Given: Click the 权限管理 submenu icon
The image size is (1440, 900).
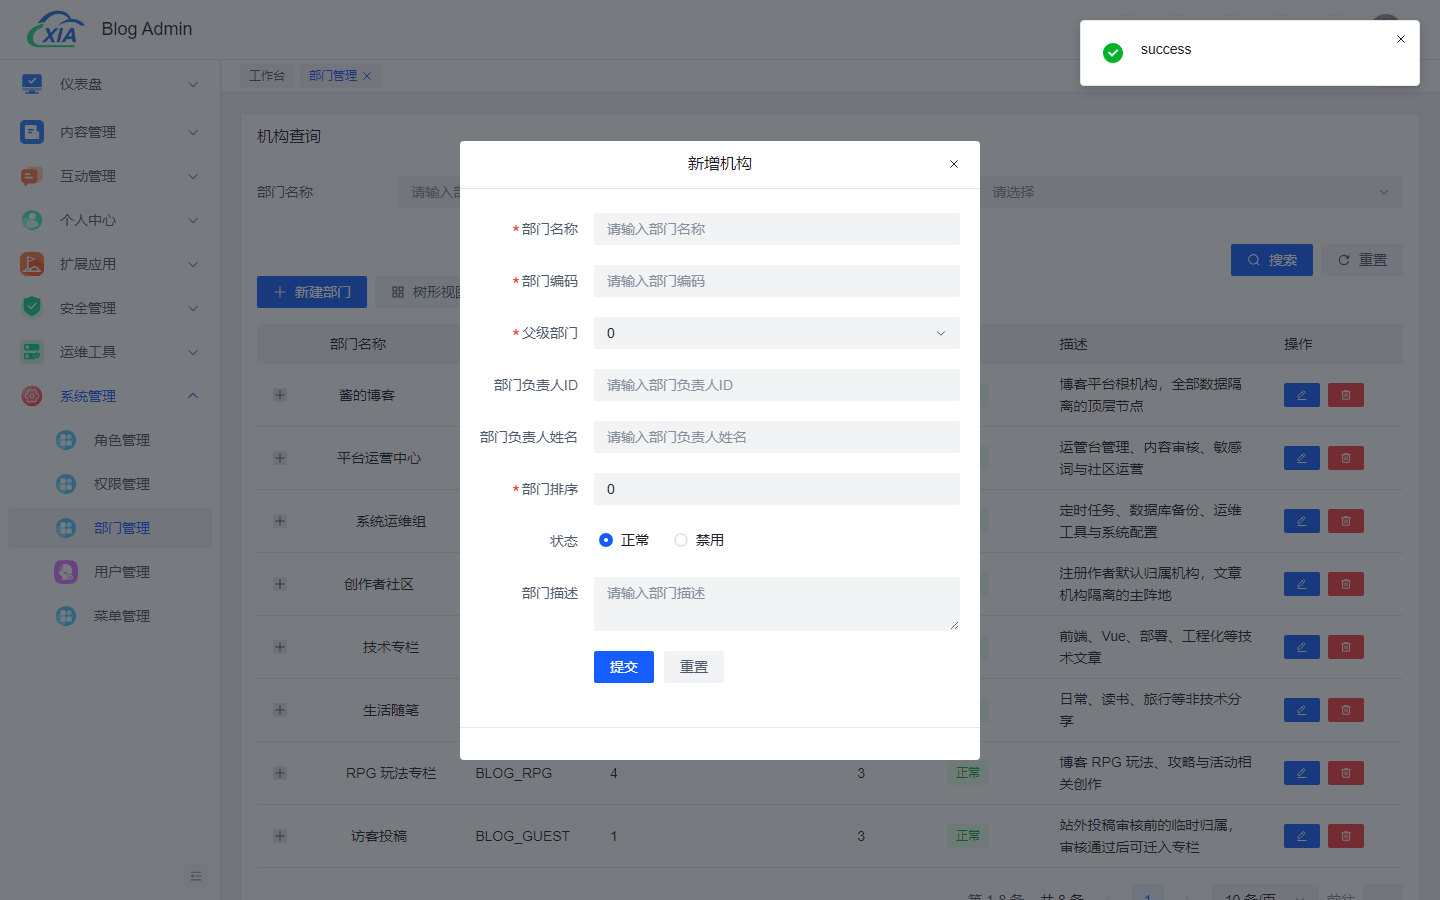Looking at the screenshot, I should pyautogui.click(x=66, y=484).
